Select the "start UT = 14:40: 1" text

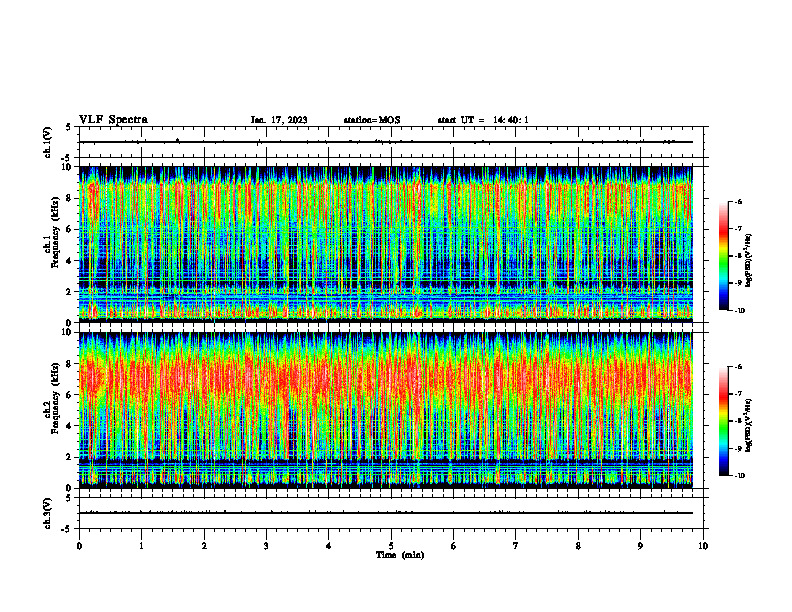(x=483, y=120)
